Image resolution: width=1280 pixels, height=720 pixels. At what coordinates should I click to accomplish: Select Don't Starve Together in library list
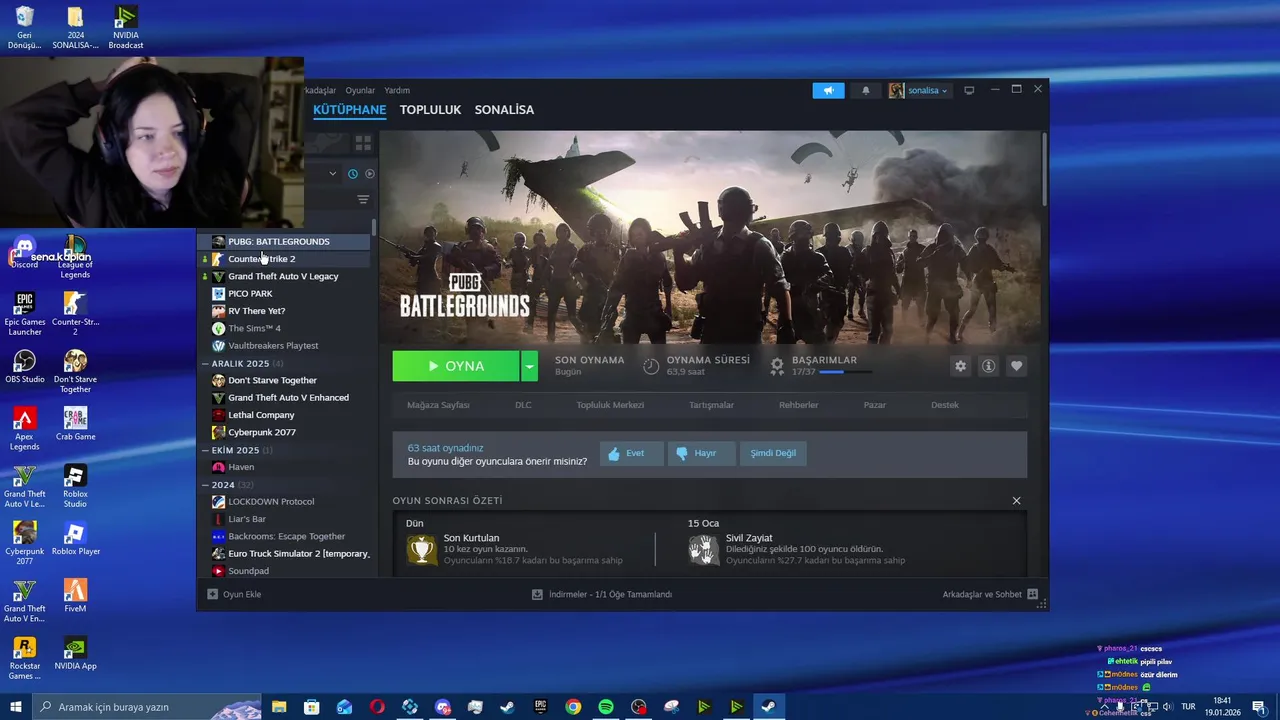[284, 380]
